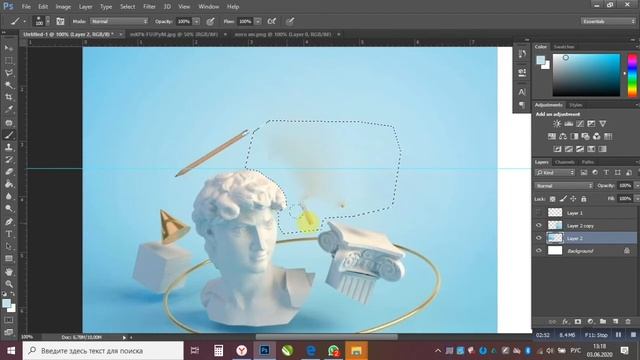Image resolution: width=640 pixels, height=360 pixels.
Task: Add a Color Balance adjustment
Action: [563, 136]
